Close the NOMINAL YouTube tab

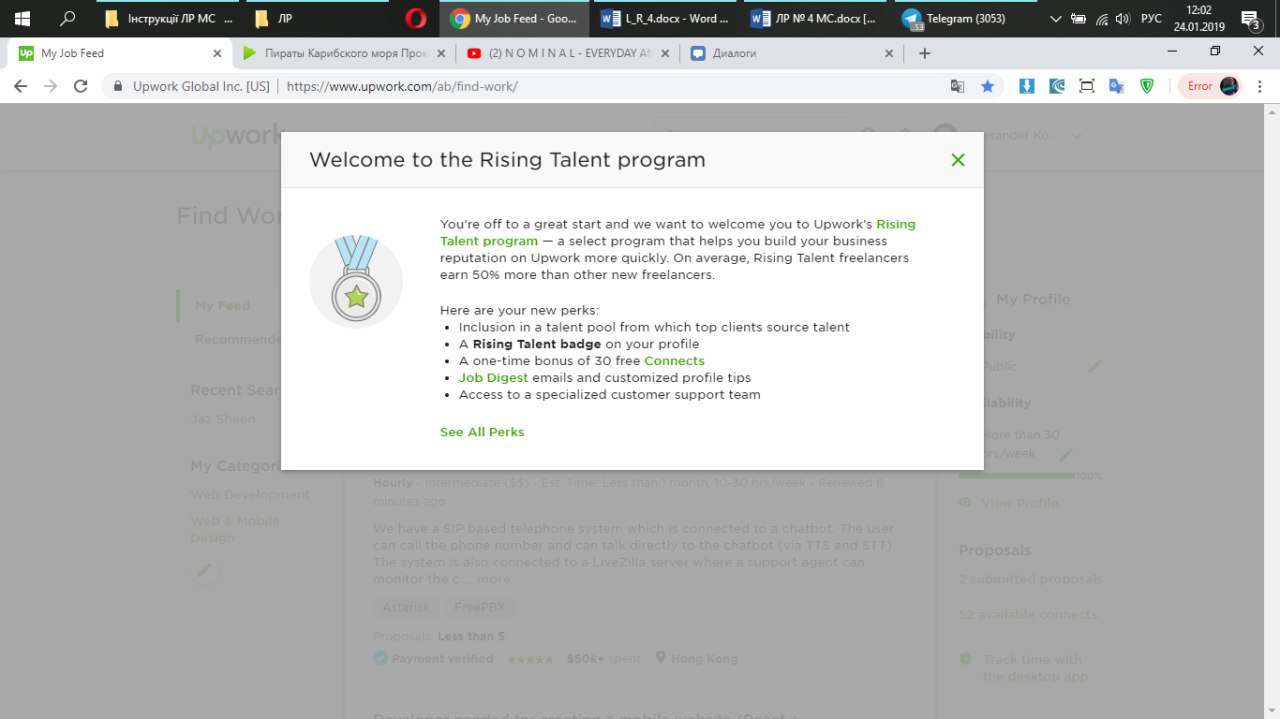click(665, 54)
